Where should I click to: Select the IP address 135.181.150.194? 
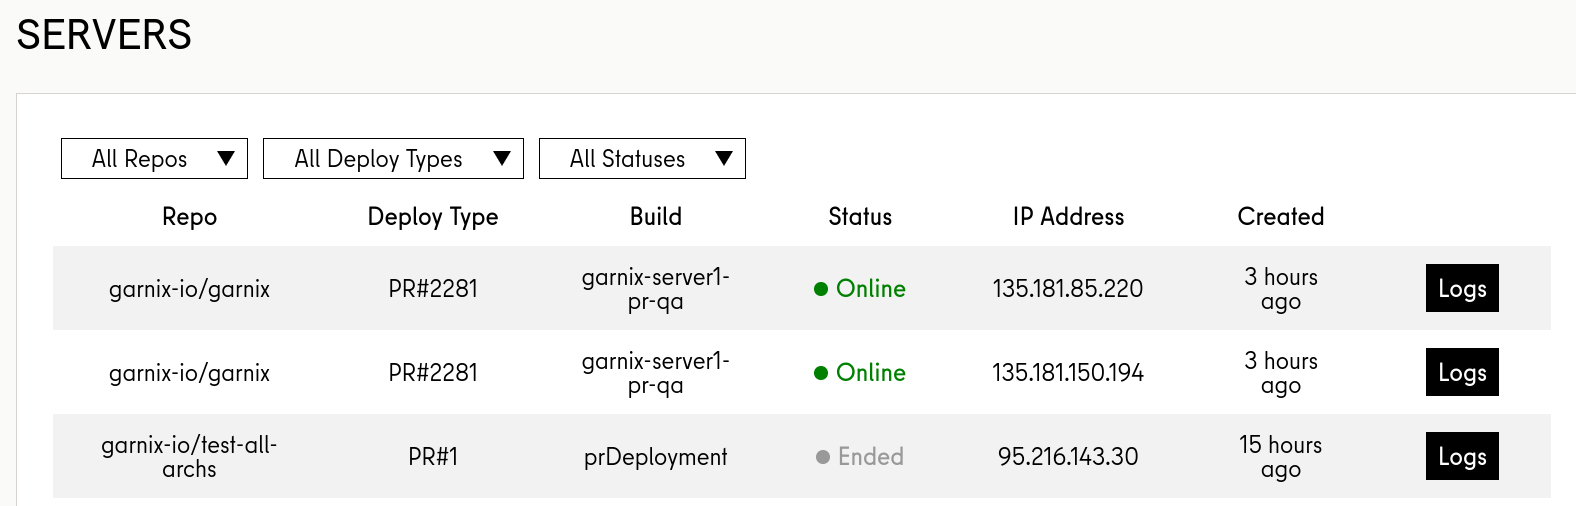(x=1068, y=373)
